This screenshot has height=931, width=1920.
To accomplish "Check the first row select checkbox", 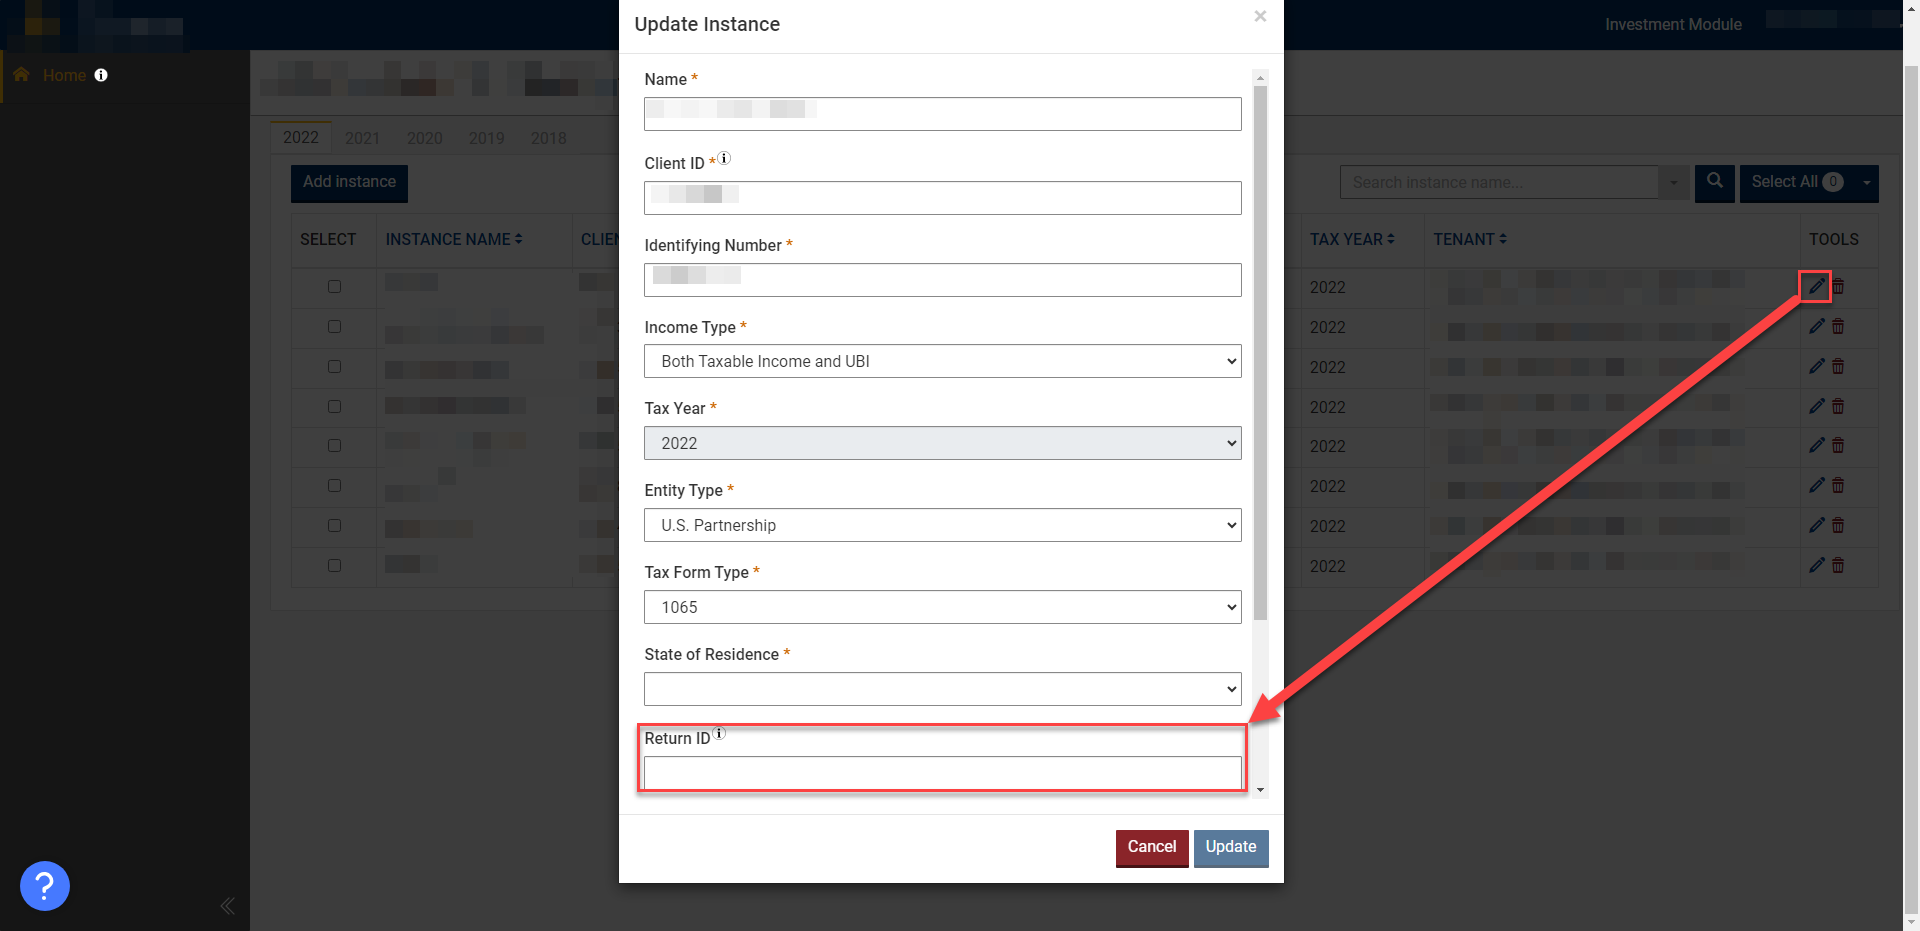I will (334, 287).
